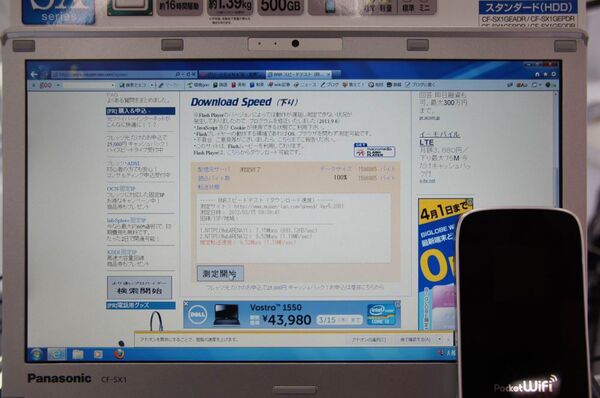Screen dimensions: 600x398
Task: Open the Favorites star icon
Action: pyautogui.click(x=545, y=74)
